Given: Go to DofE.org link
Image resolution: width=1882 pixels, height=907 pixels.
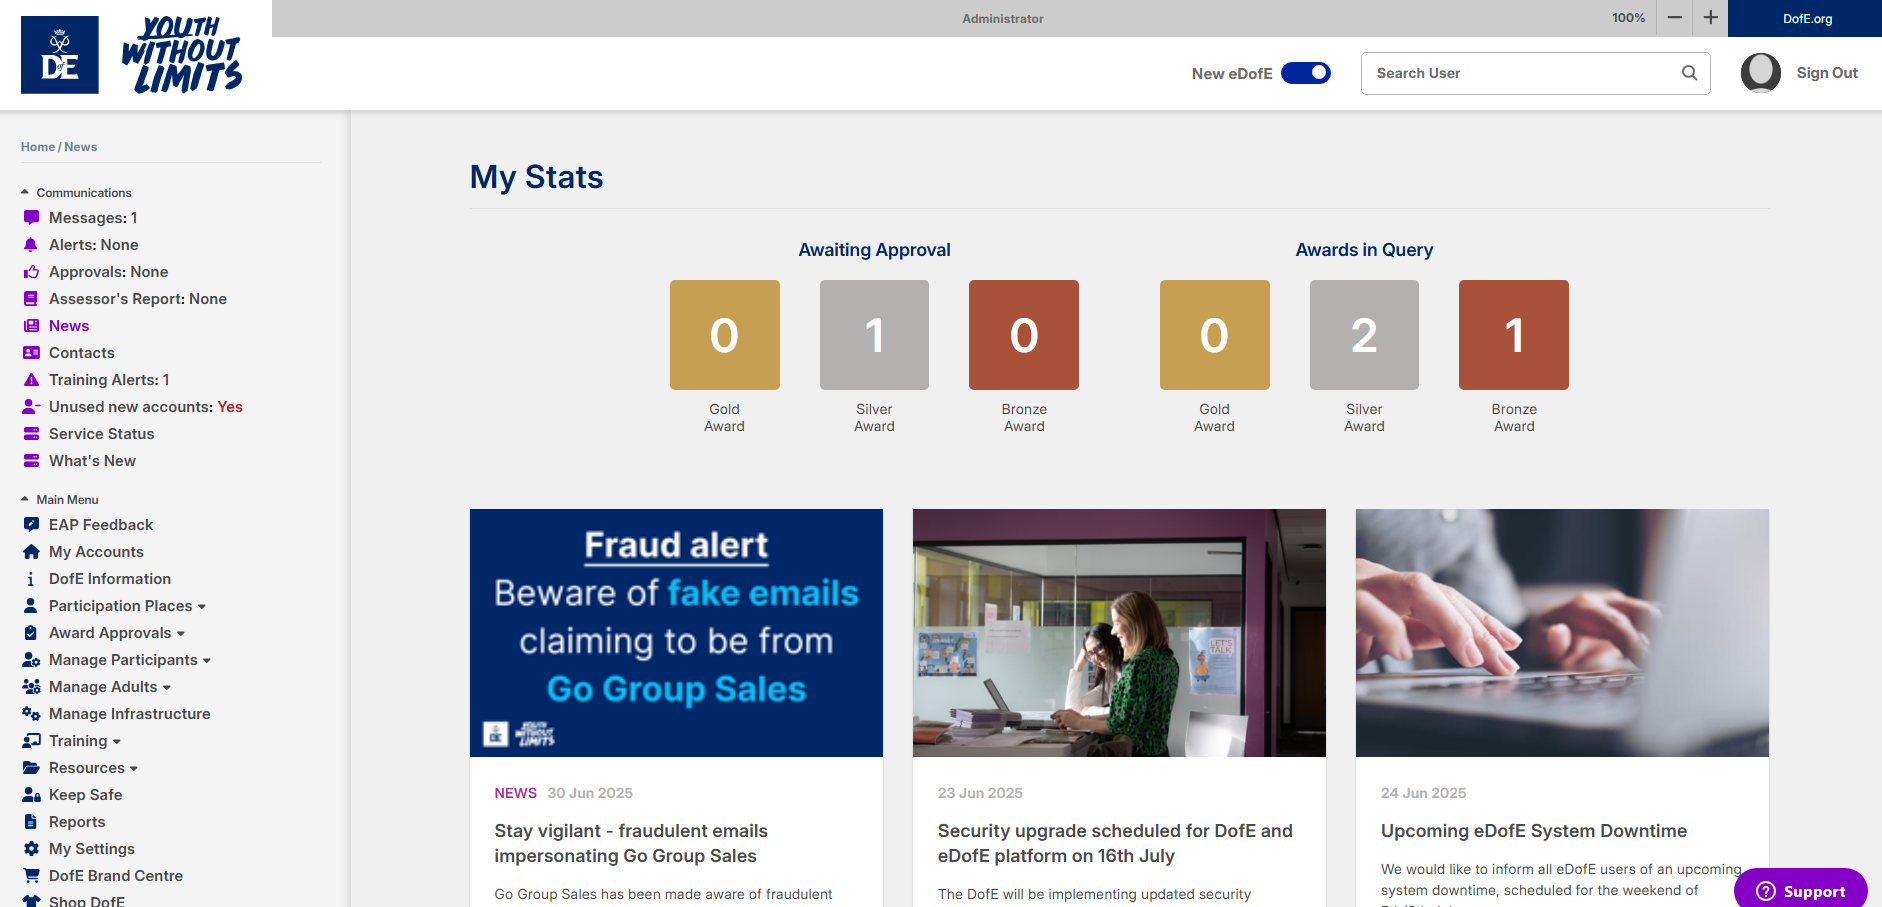Looking at the screenshot, I should click(1807, 18).
